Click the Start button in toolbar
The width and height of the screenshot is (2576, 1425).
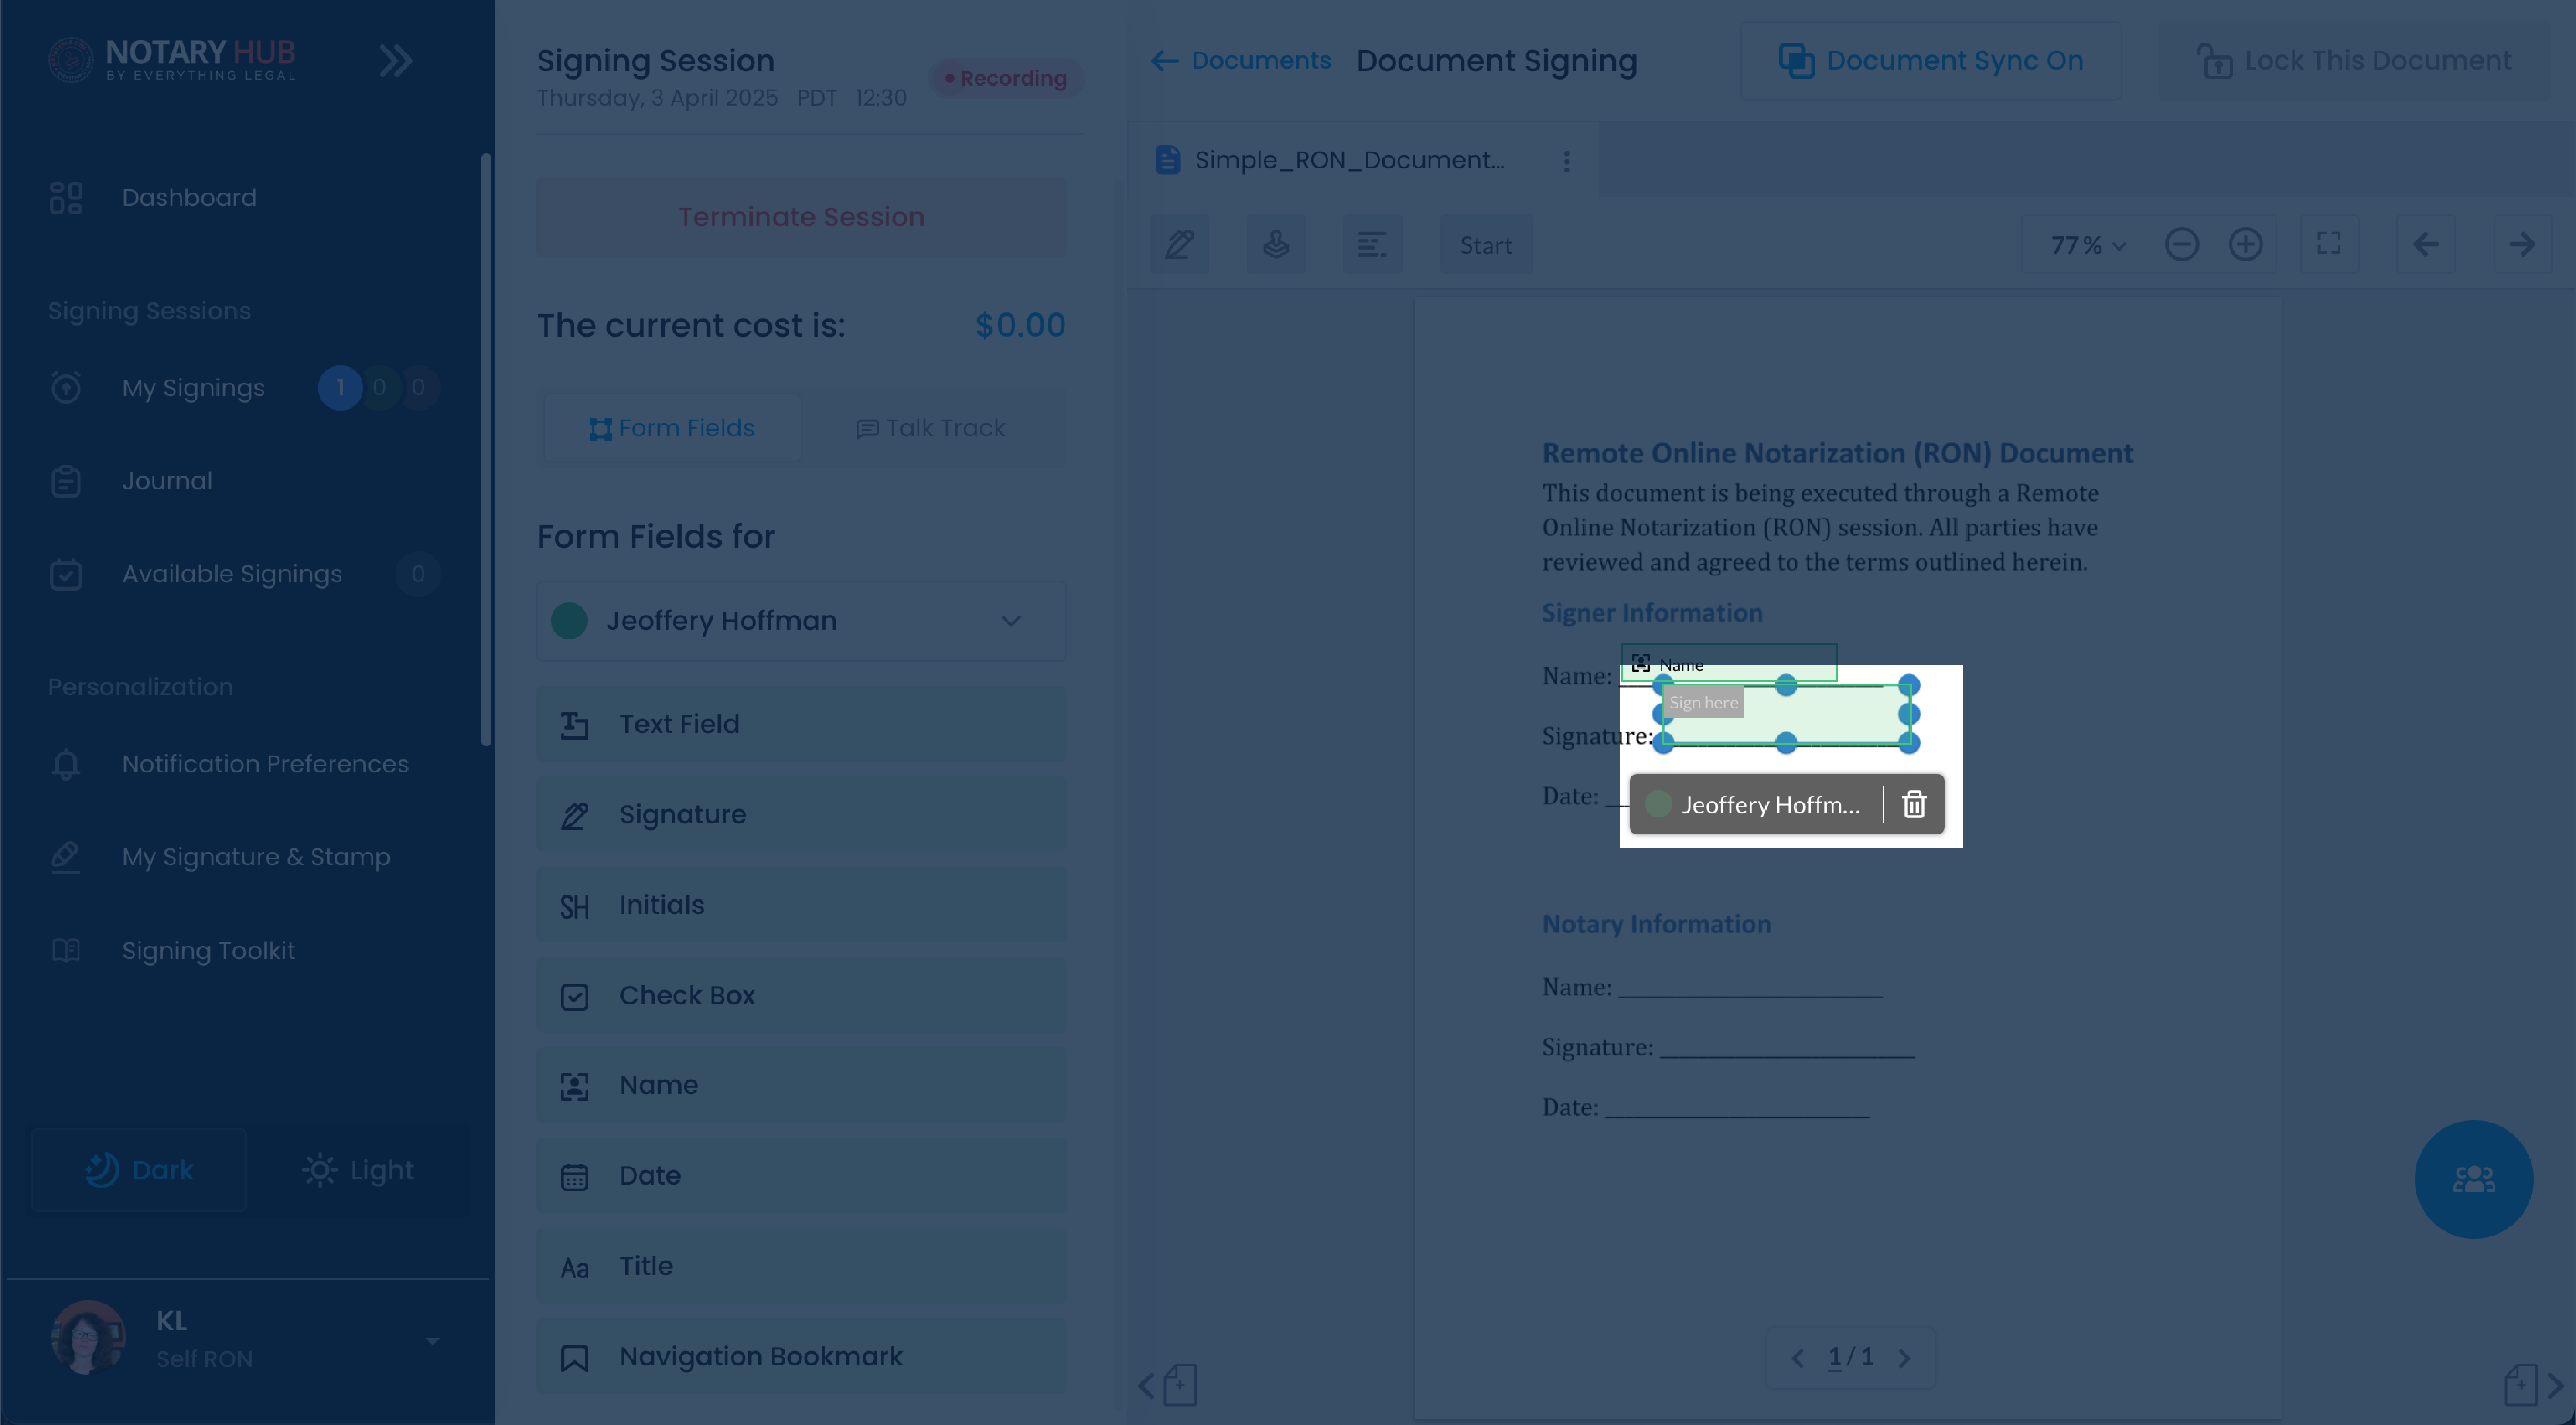pyautogui.click(x=1486, y=245)
